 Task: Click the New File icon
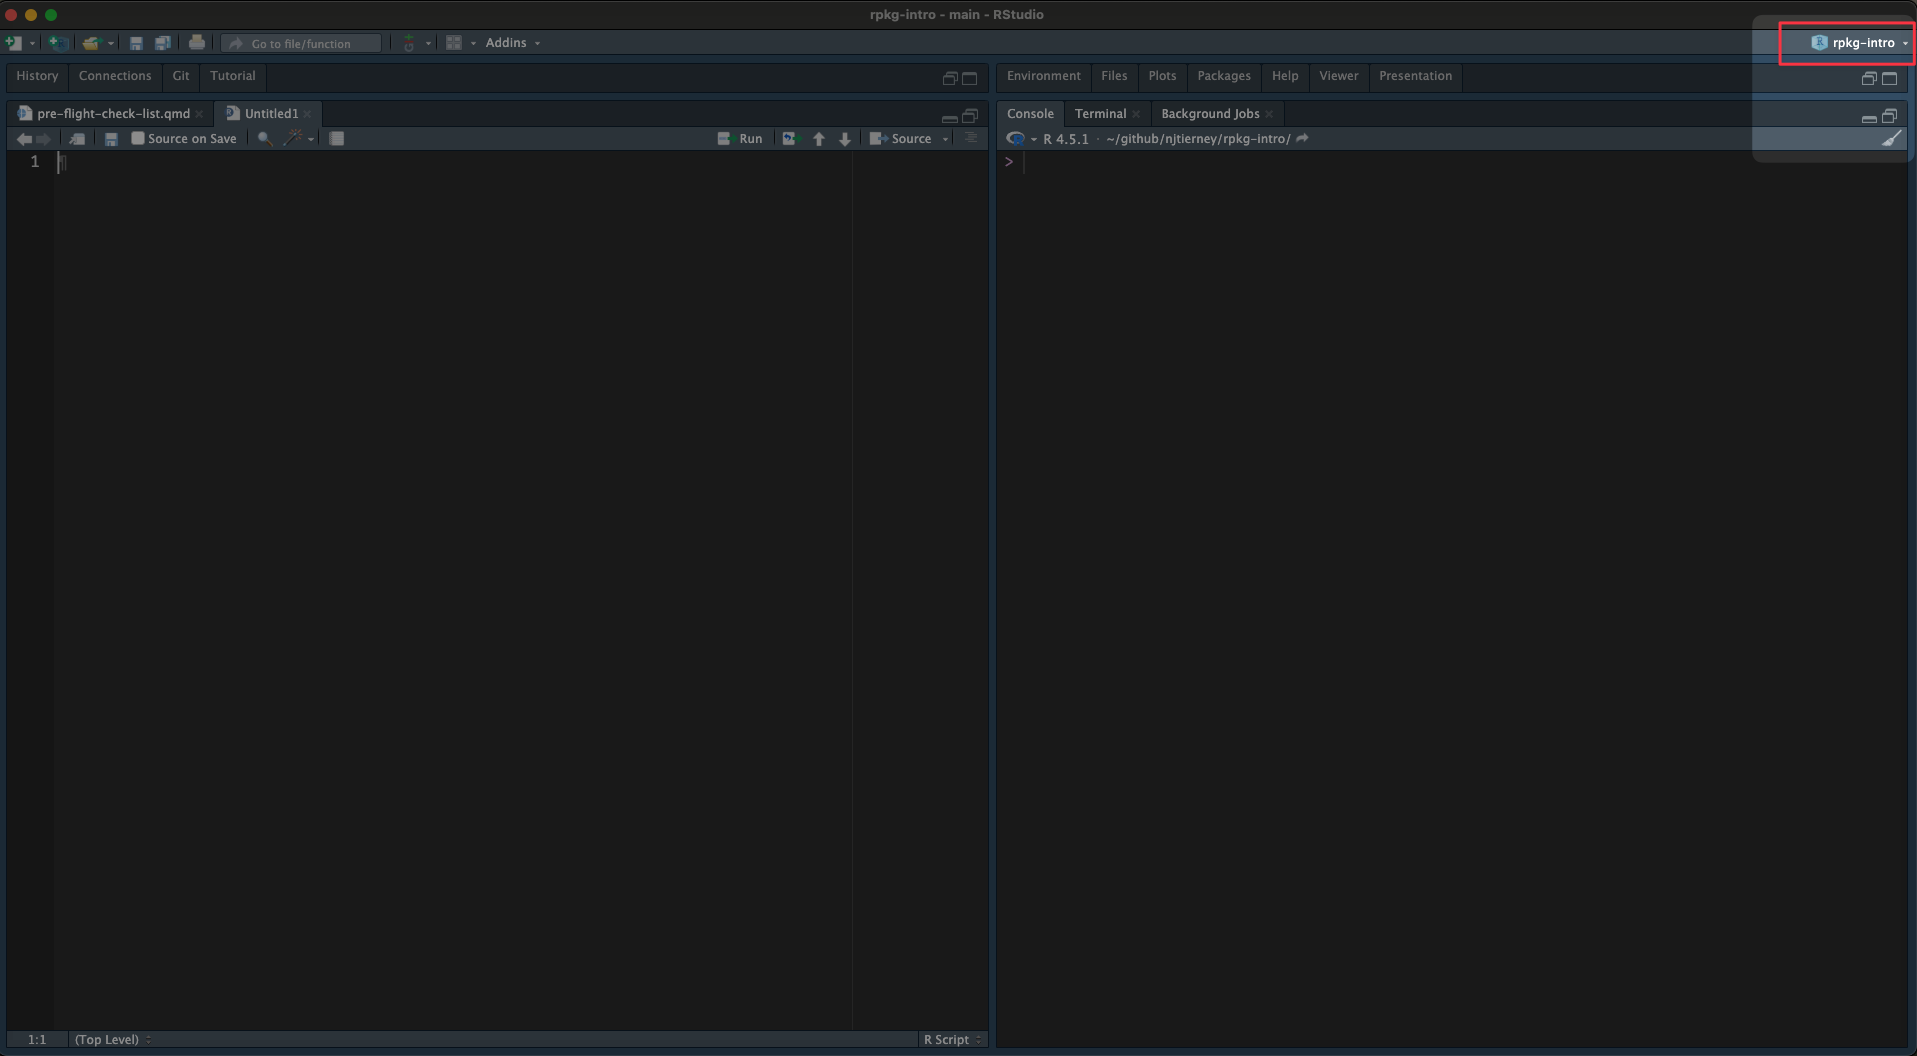[x=14, y=43]
